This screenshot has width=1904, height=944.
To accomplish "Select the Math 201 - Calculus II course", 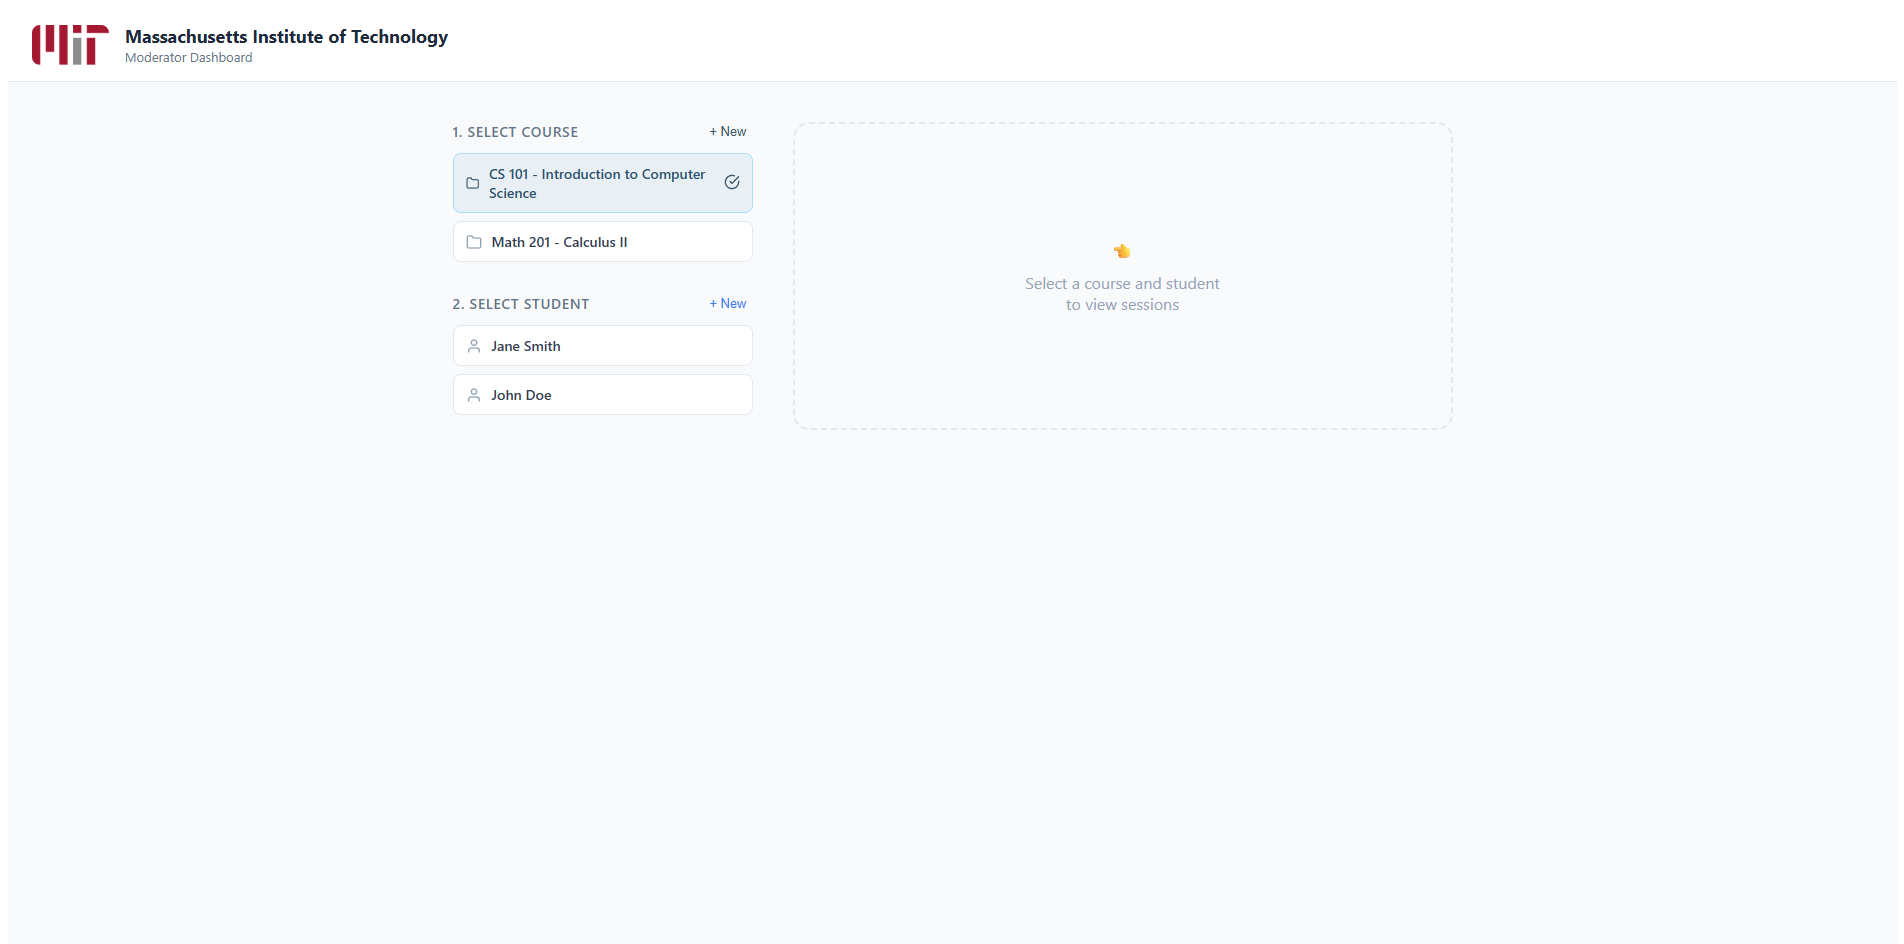I will (x=602, y=241).
